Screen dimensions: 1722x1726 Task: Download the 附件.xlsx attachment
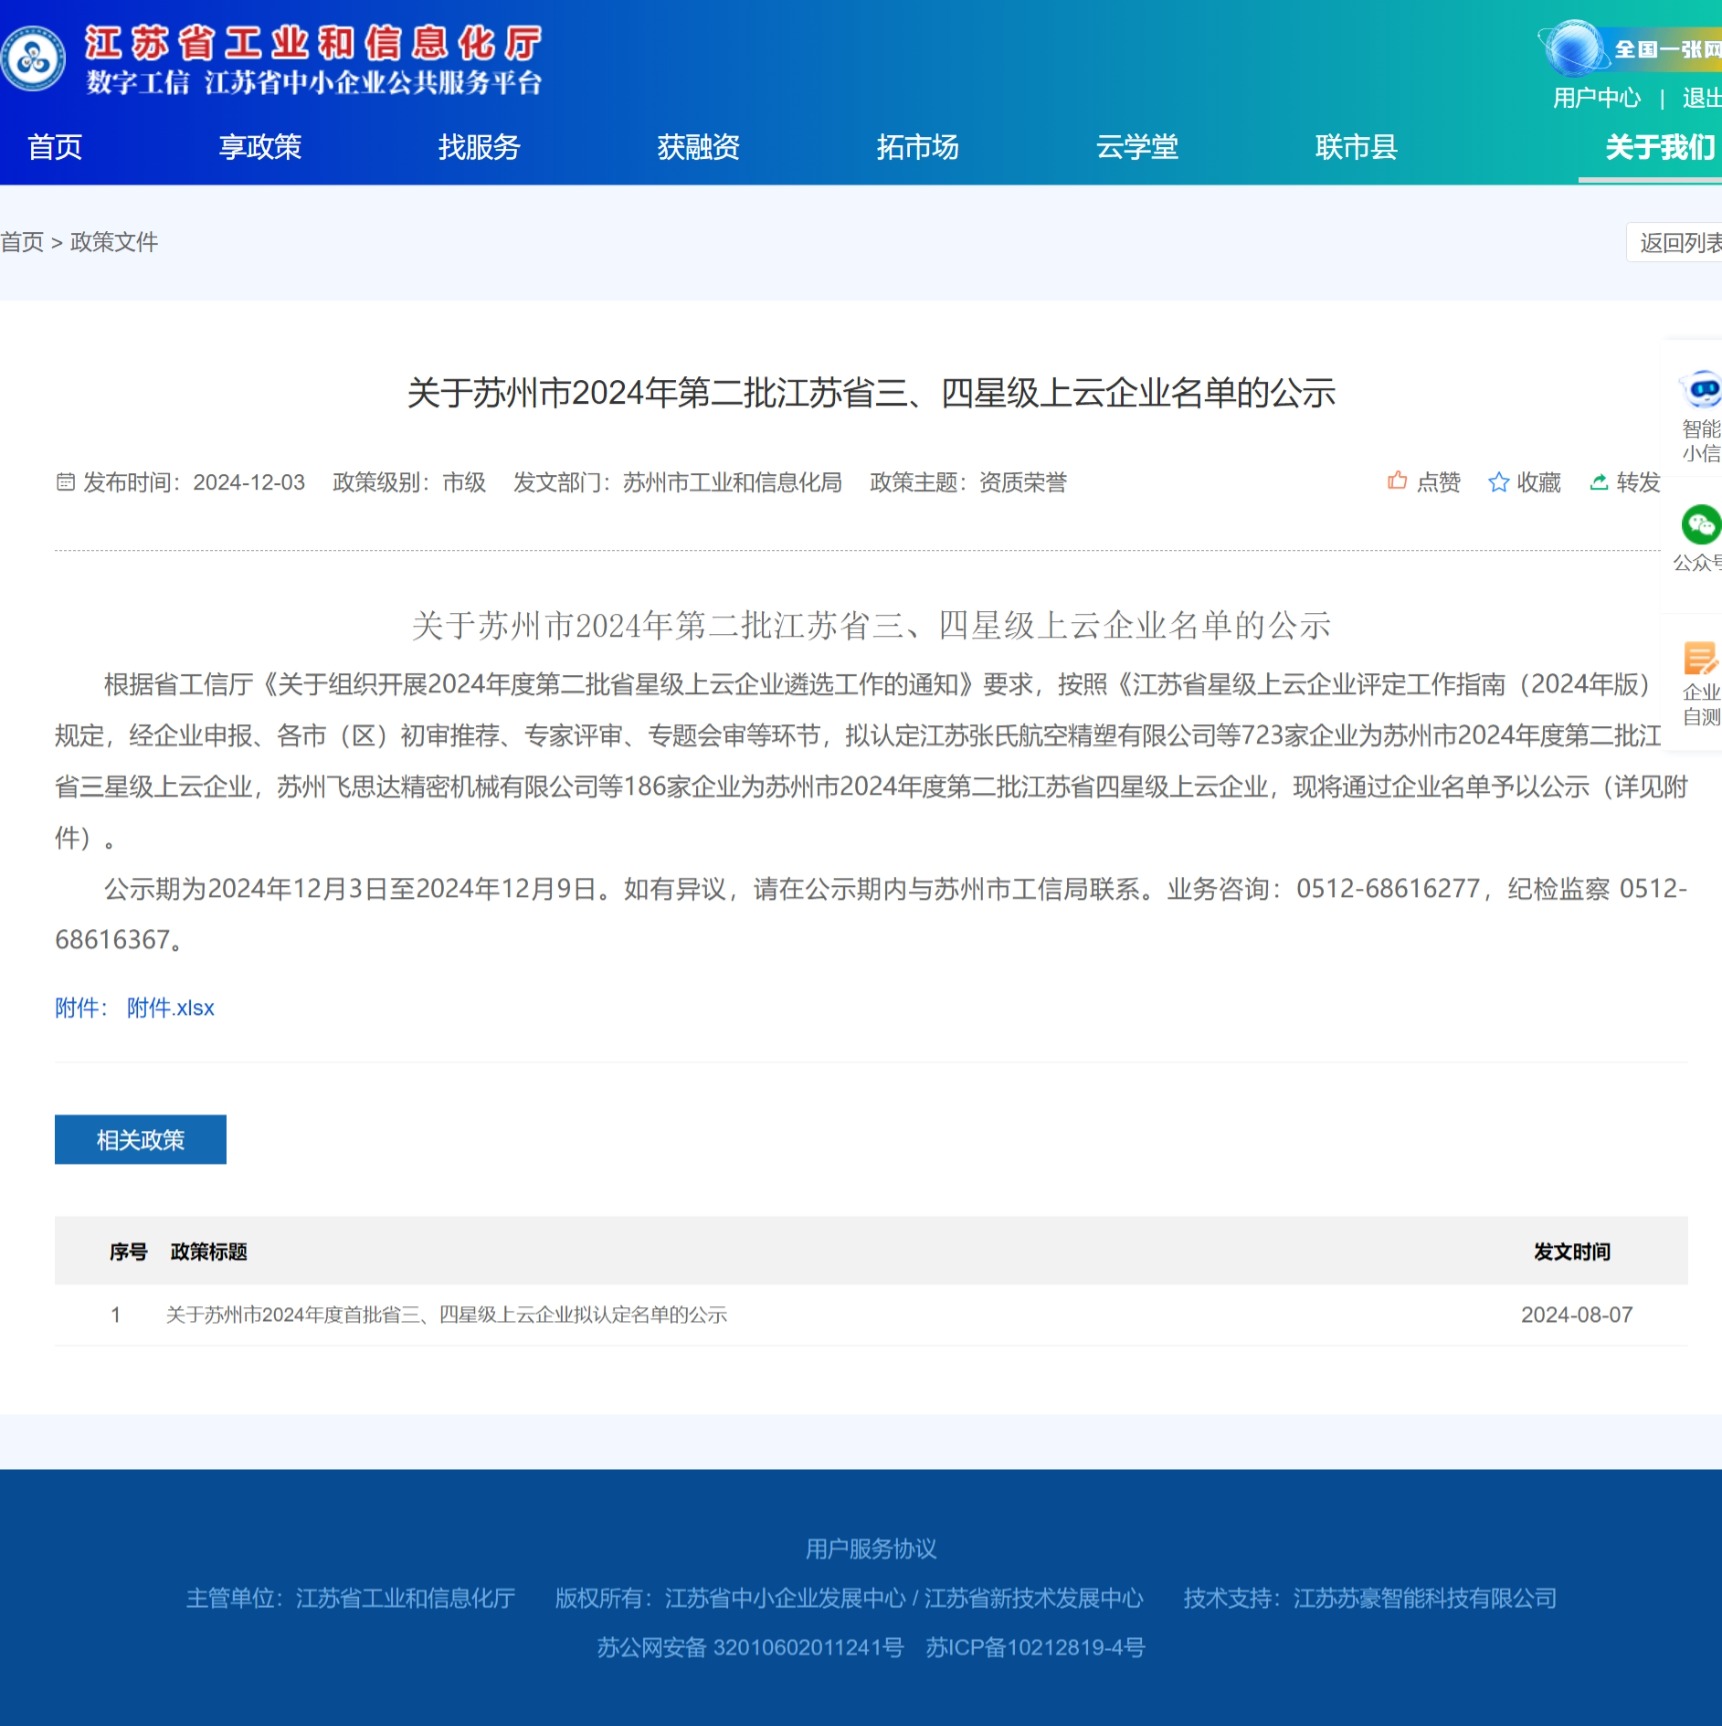[x=170, y=1008]
